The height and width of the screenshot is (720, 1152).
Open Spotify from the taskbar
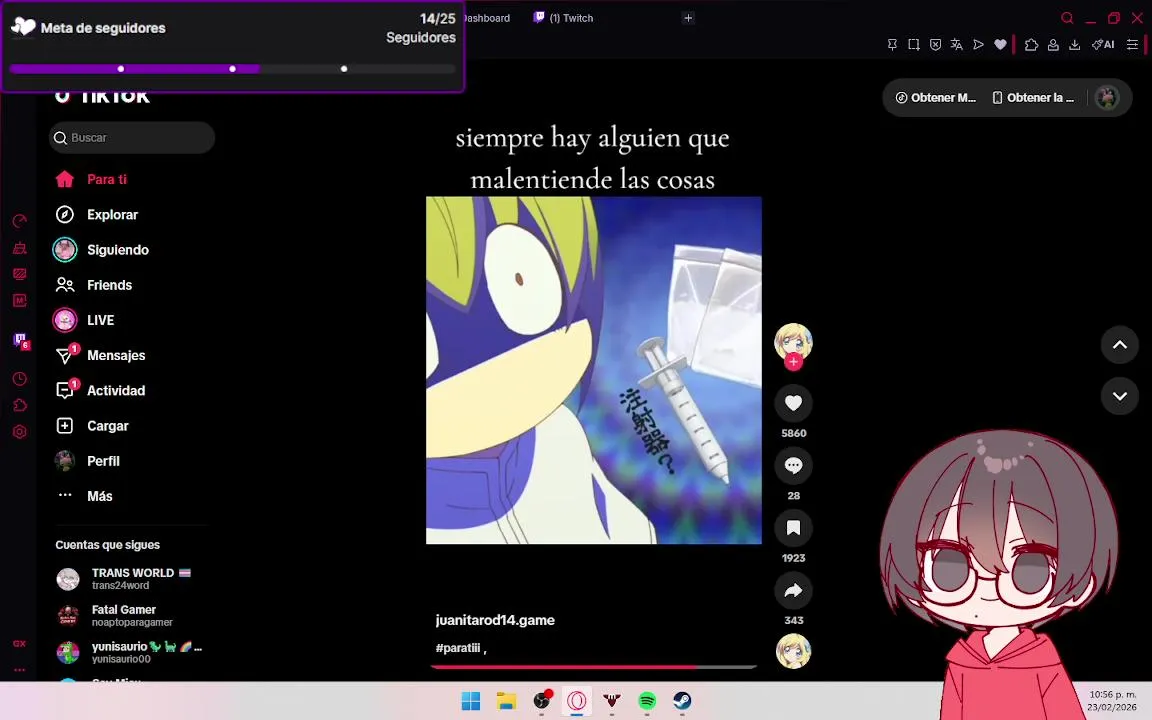647,701
